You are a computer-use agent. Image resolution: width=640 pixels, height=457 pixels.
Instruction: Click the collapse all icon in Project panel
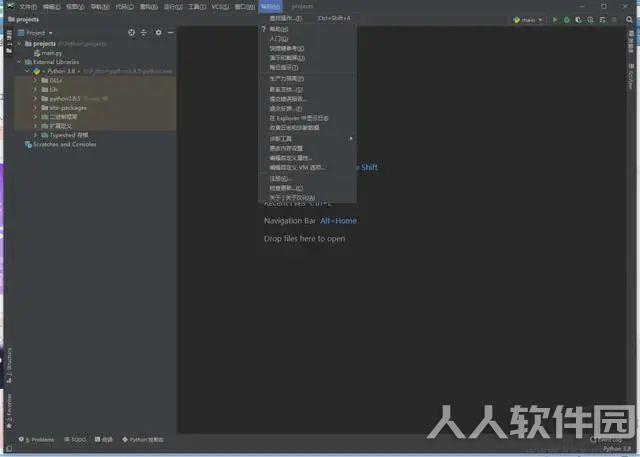[144, 33]
